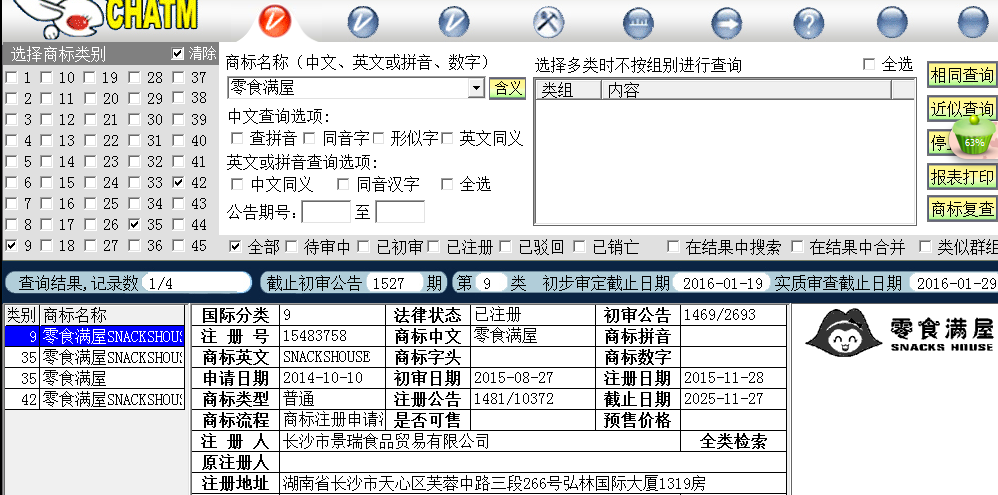Uncheck class 42 checkbox

(x=178, y=182)
